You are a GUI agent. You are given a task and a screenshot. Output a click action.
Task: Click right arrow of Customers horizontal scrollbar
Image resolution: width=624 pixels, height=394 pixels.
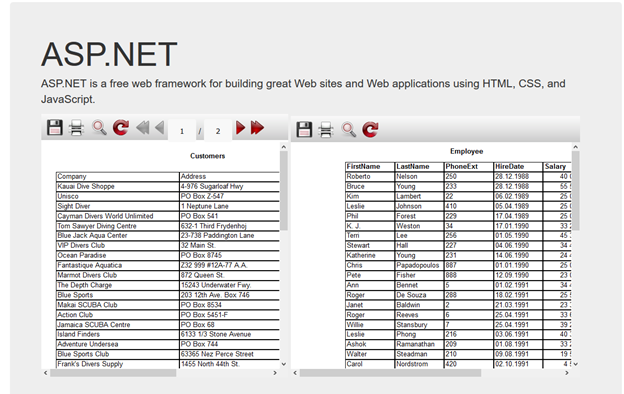[275, 373]
